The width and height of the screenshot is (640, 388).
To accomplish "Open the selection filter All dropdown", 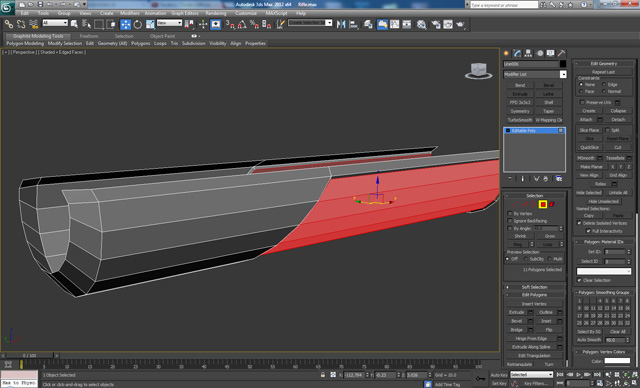I will (55, 23).
